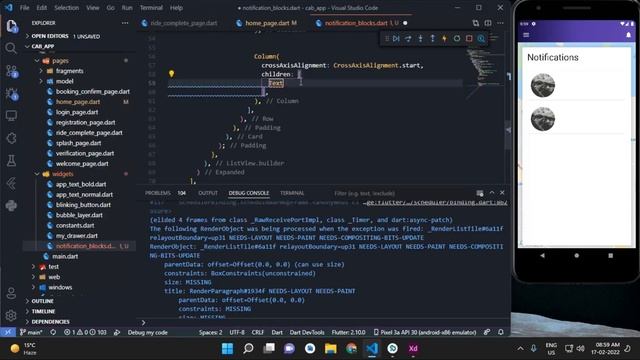Viewport: 640px width, 360px height.
Task: Expand the model folder
Action: pos(64,81)
